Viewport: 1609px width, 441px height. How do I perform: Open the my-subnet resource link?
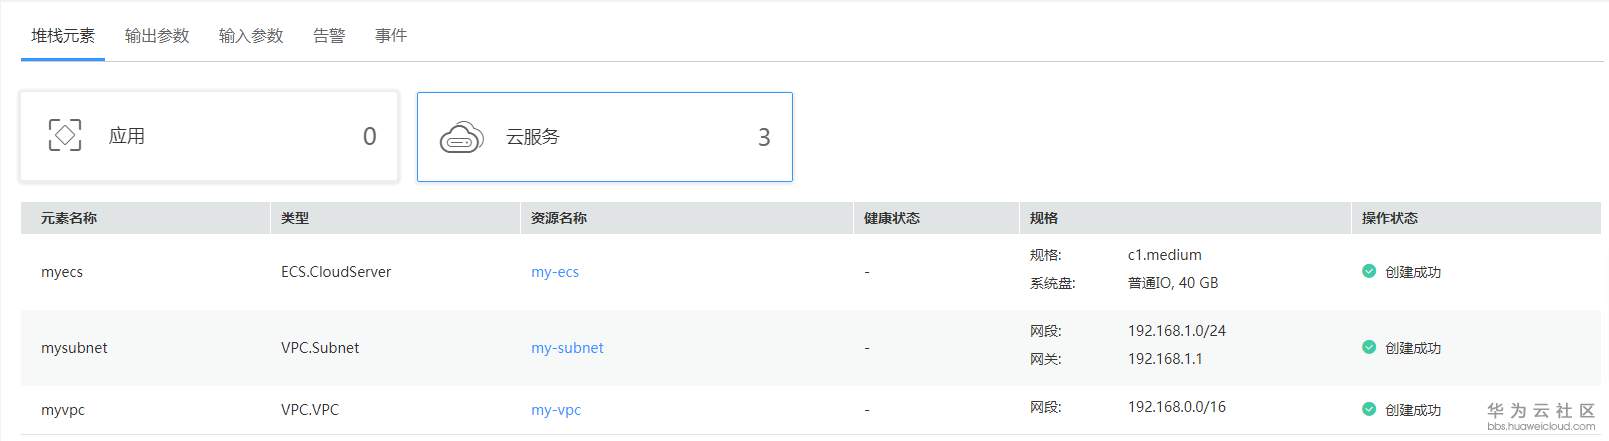point(567,348)
